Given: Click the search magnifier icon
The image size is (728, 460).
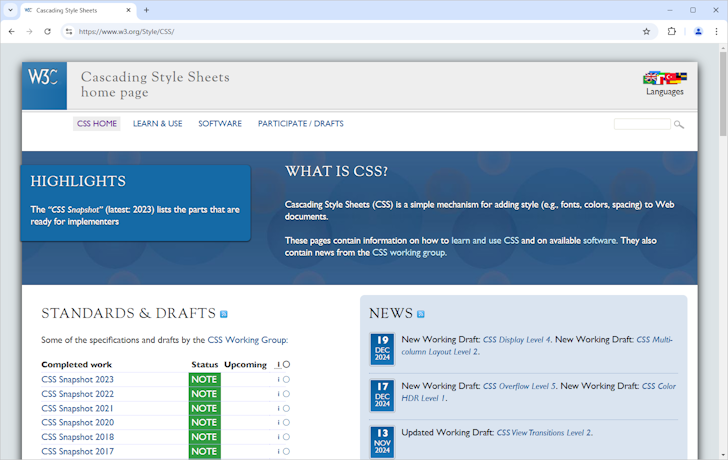Looking at the screenshot, I should [679, 124].
